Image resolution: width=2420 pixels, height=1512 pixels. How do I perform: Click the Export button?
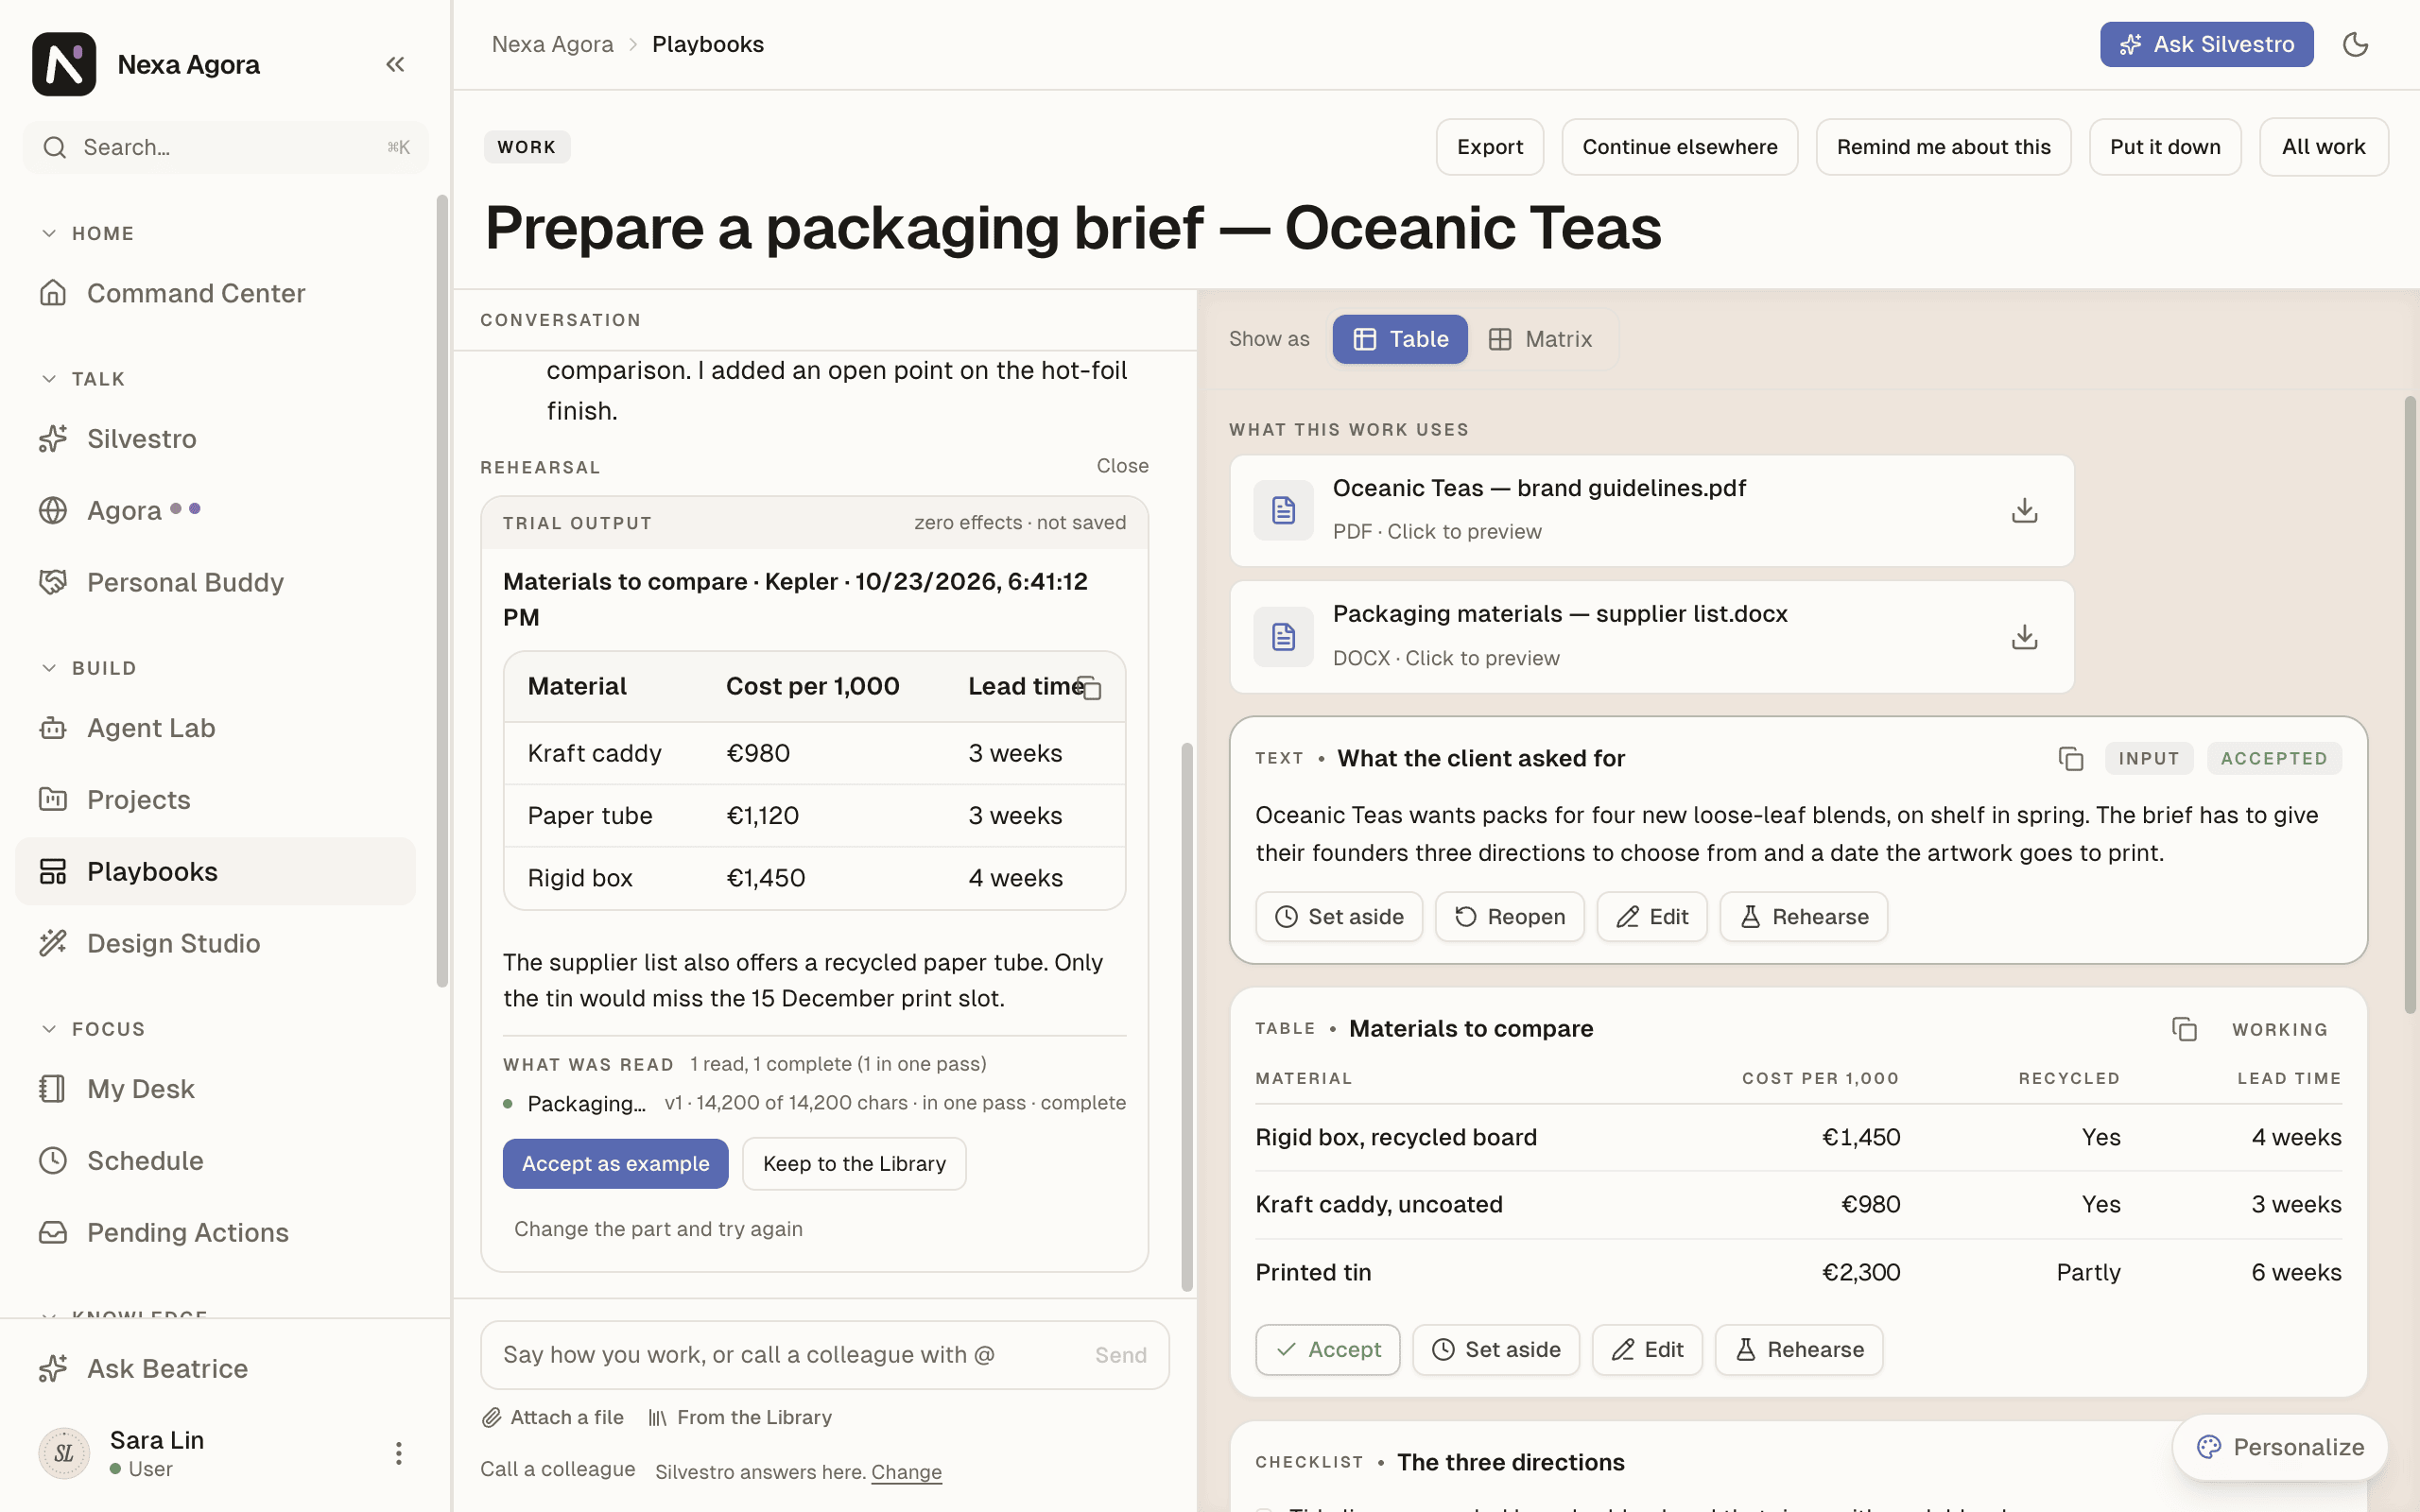pyautogui.click(x=1489, y=147)
